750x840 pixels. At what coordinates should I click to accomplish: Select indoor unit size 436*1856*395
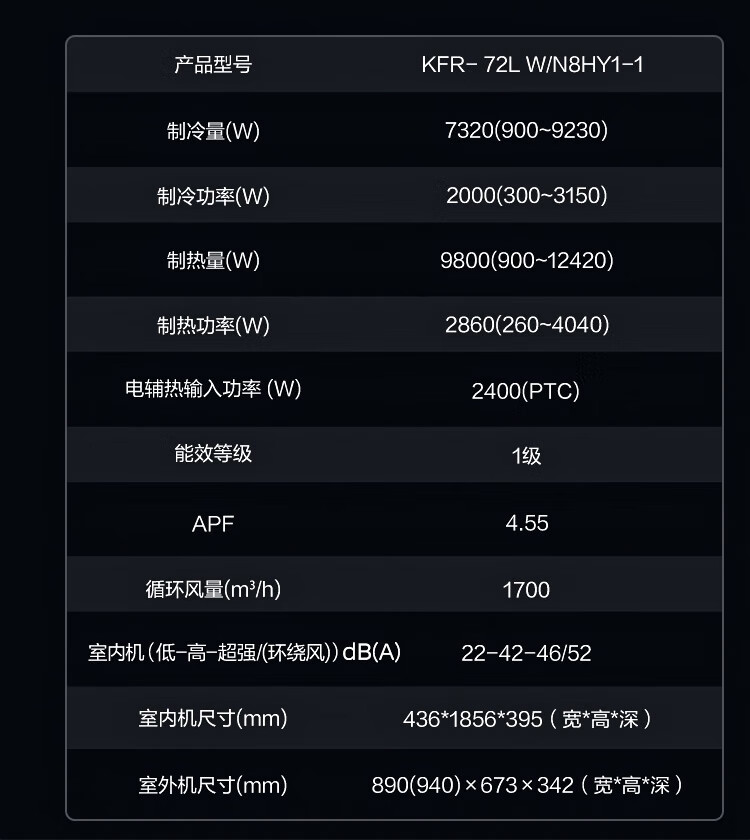(x=472, y=719)
